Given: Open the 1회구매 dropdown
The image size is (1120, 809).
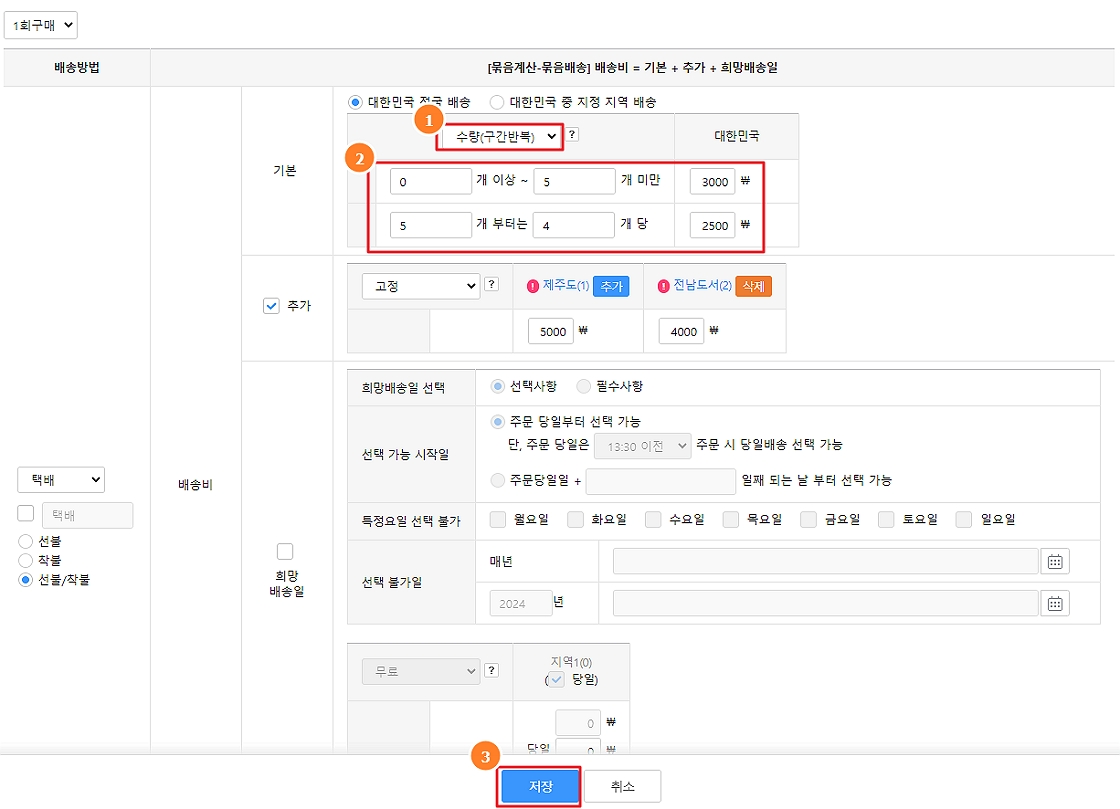Looking at the screenshot, I should click(40, 26).
